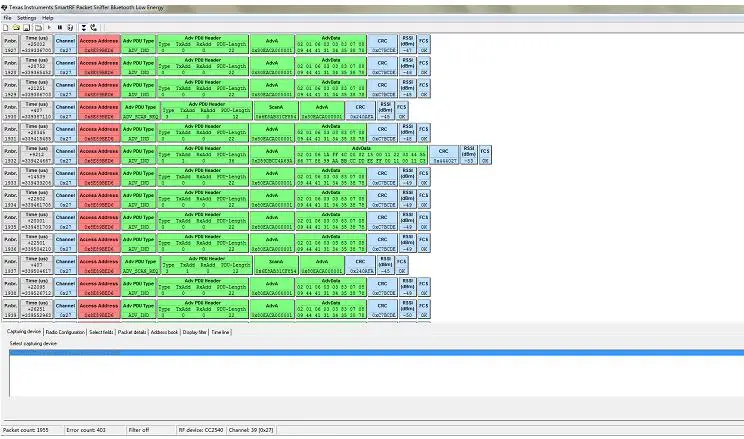Viewport: 744px width, 439px height.
Task: Switch to the Capturing device tab
Action: click(x=24, y=331)
